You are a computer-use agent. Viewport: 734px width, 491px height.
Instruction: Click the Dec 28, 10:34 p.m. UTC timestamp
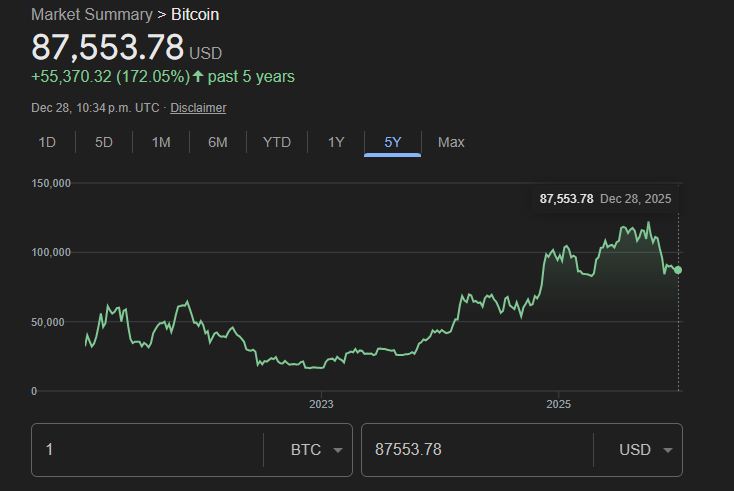tap(95, 108)
